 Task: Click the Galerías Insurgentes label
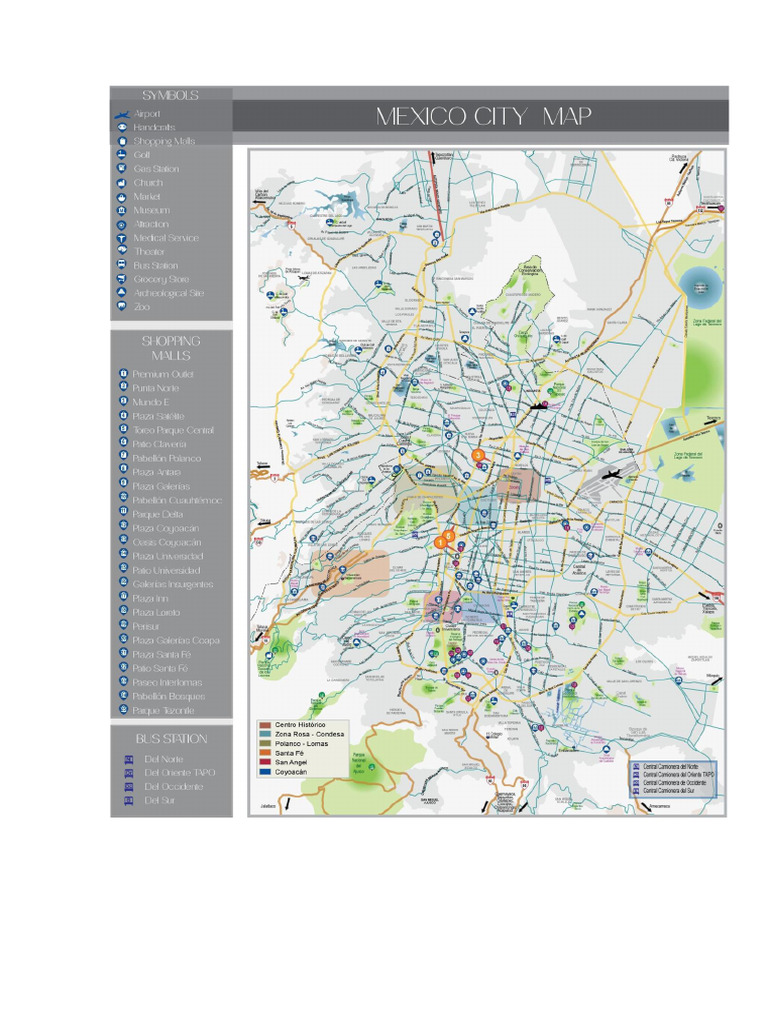(x=173, y=584)
